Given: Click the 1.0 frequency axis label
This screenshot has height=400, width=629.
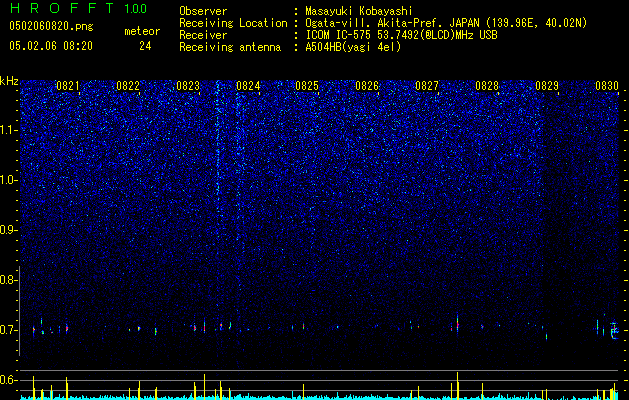Looking at the screenshot, I should pos(8,180).
